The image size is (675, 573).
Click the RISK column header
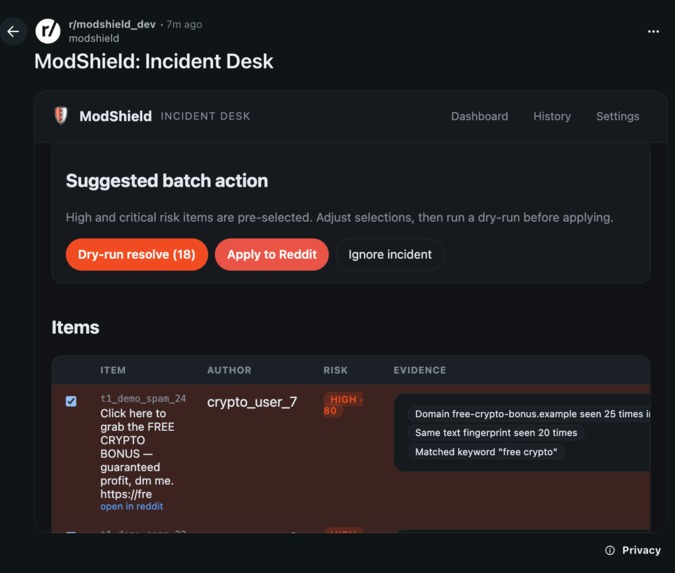click(x=335, y=370)
